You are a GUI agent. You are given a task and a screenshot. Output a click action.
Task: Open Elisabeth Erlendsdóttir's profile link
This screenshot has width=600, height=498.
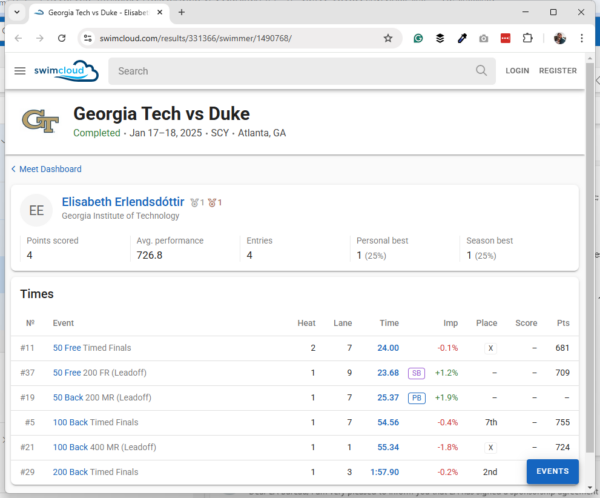(x=123, y=201)
